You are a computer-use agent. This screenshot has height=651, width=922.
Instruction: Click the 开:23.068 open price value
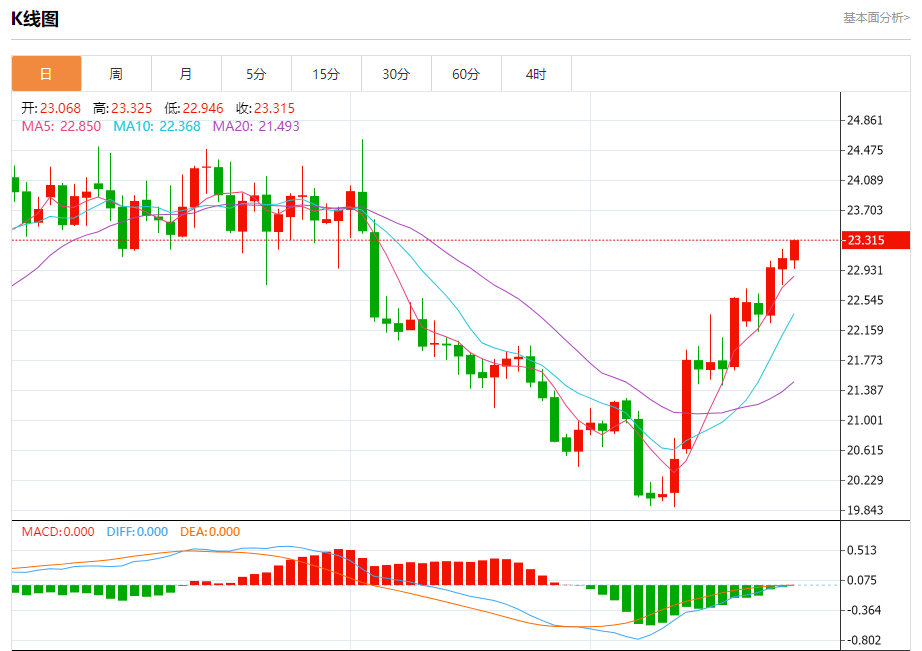click(x=51, y=108)
